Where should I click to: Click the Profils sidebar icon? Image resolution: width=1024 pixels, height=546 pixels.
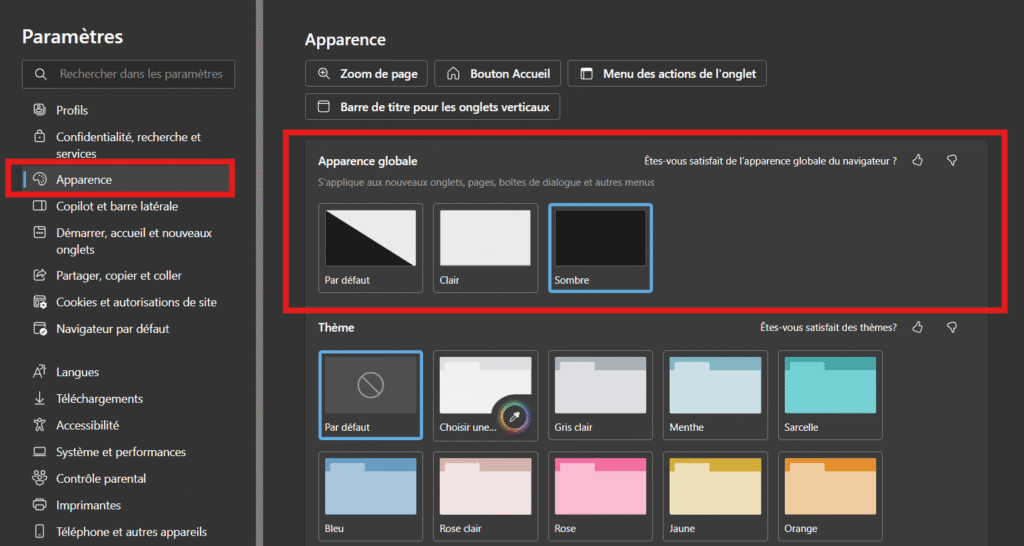pyautogui.click(x=40, y=110)
